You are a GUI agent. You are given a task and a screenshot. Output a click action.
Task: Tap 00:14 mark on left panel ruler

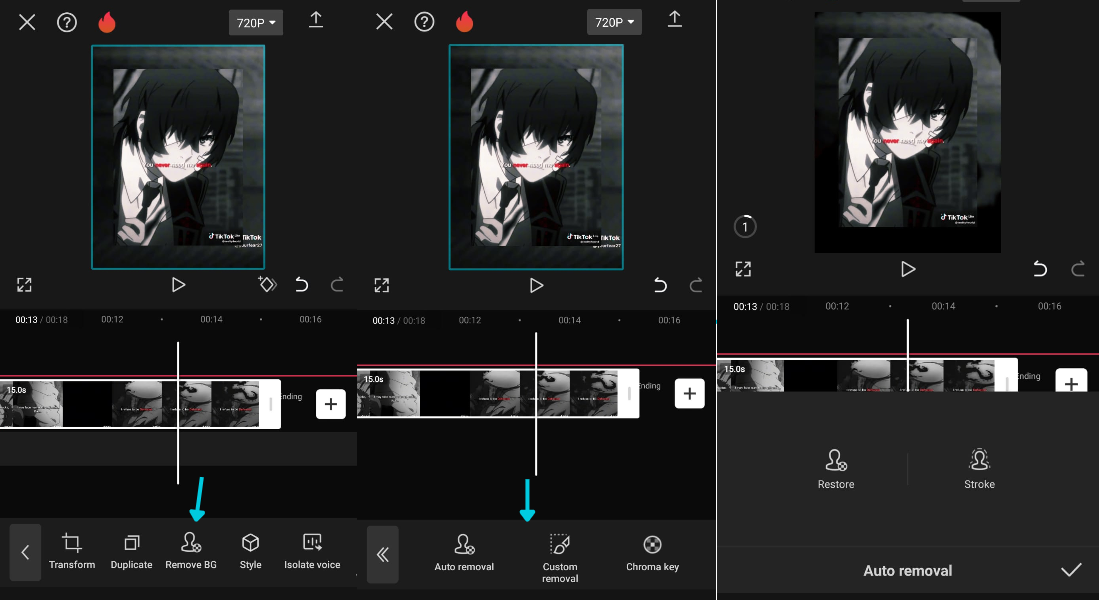pos(211,319)
